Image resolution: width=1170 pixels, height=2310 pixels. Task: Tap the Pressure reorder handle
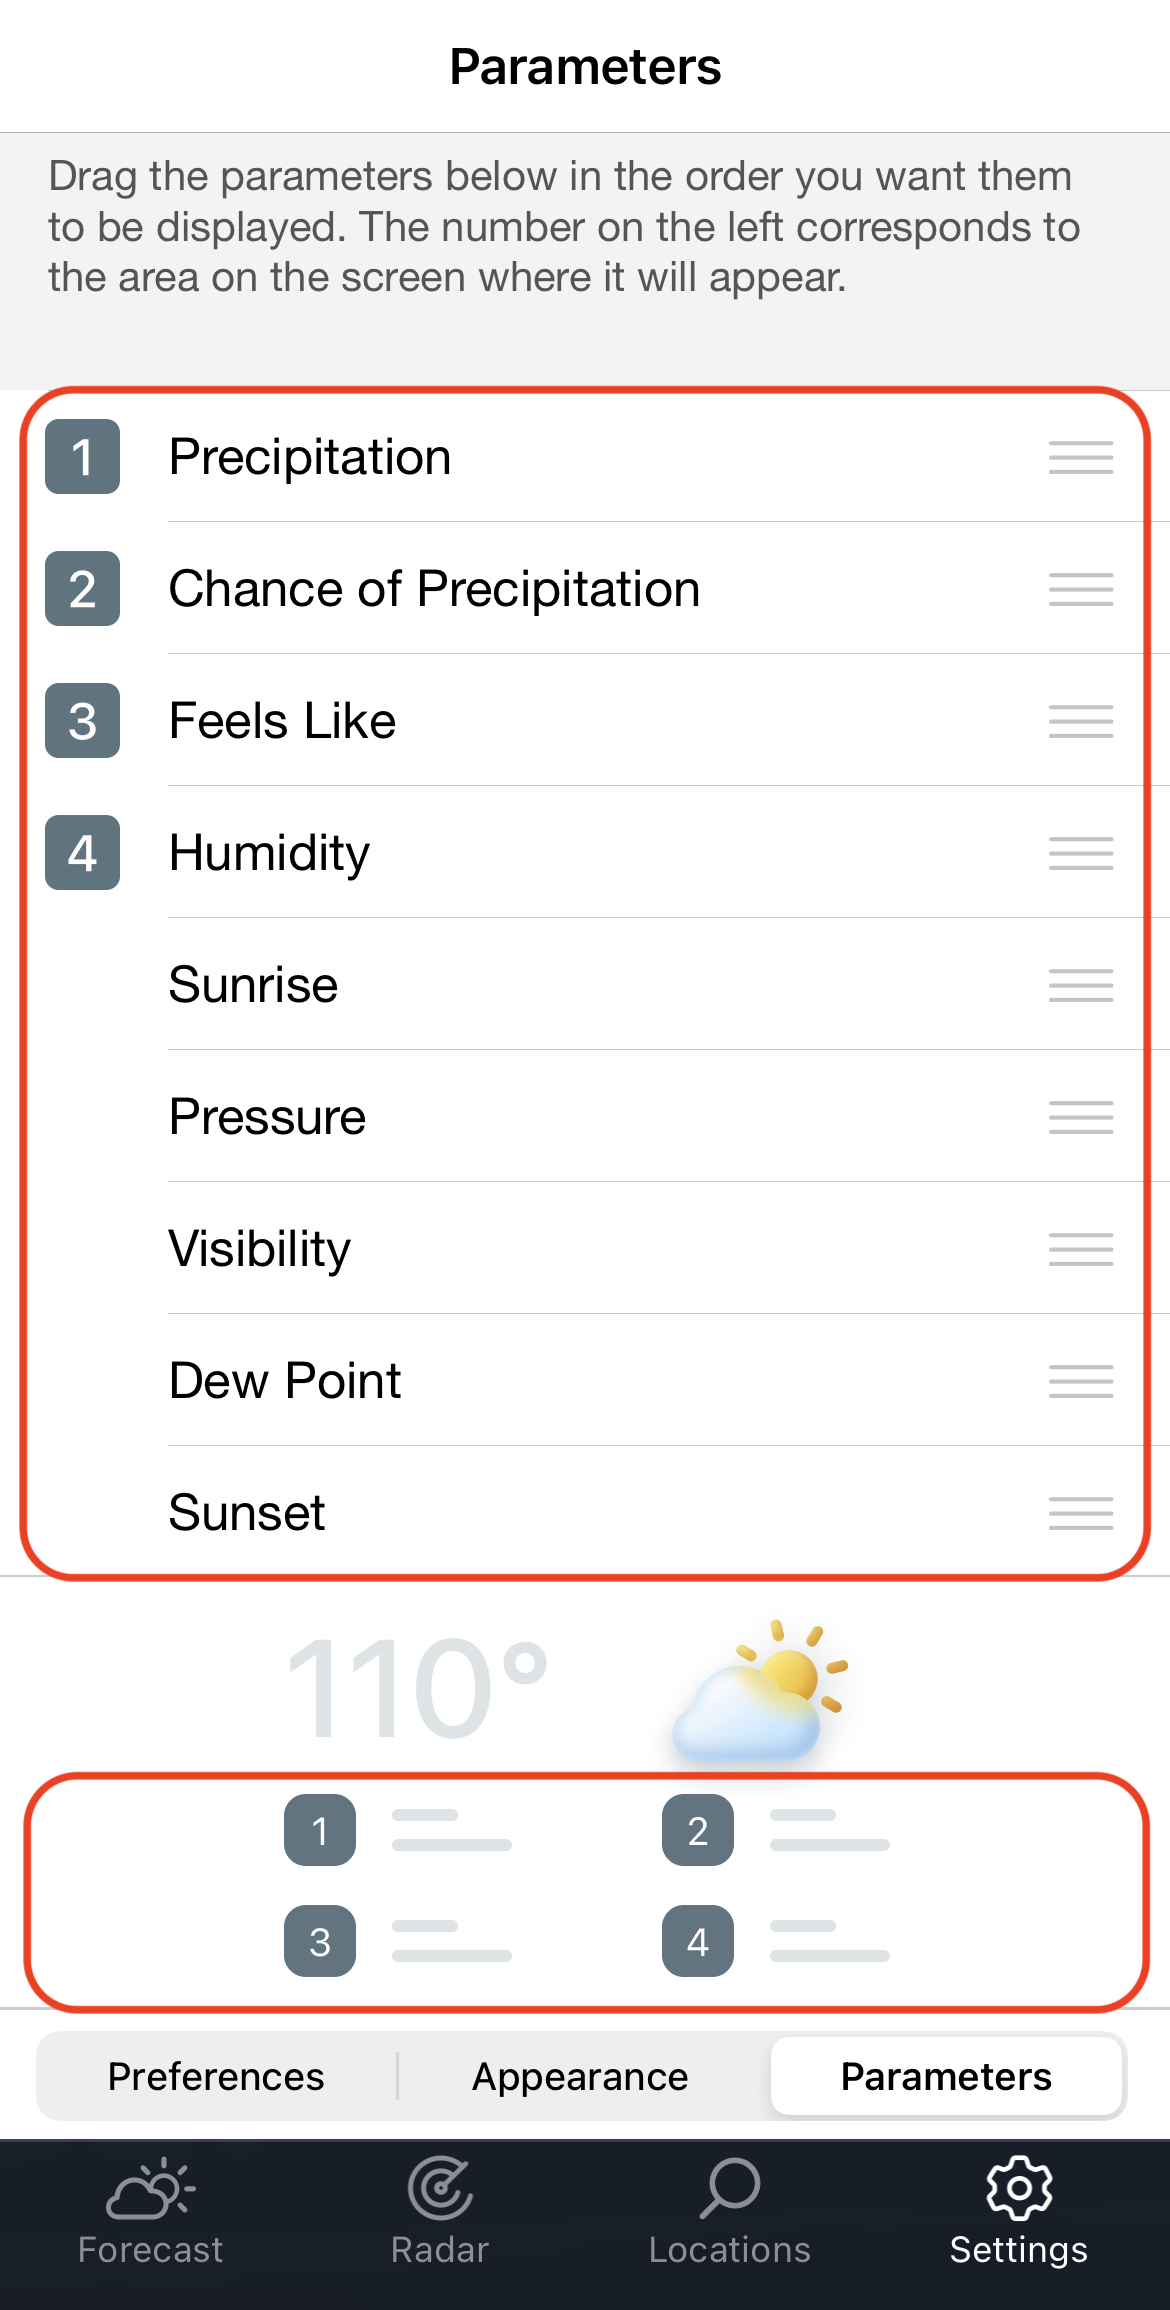1081,1117
